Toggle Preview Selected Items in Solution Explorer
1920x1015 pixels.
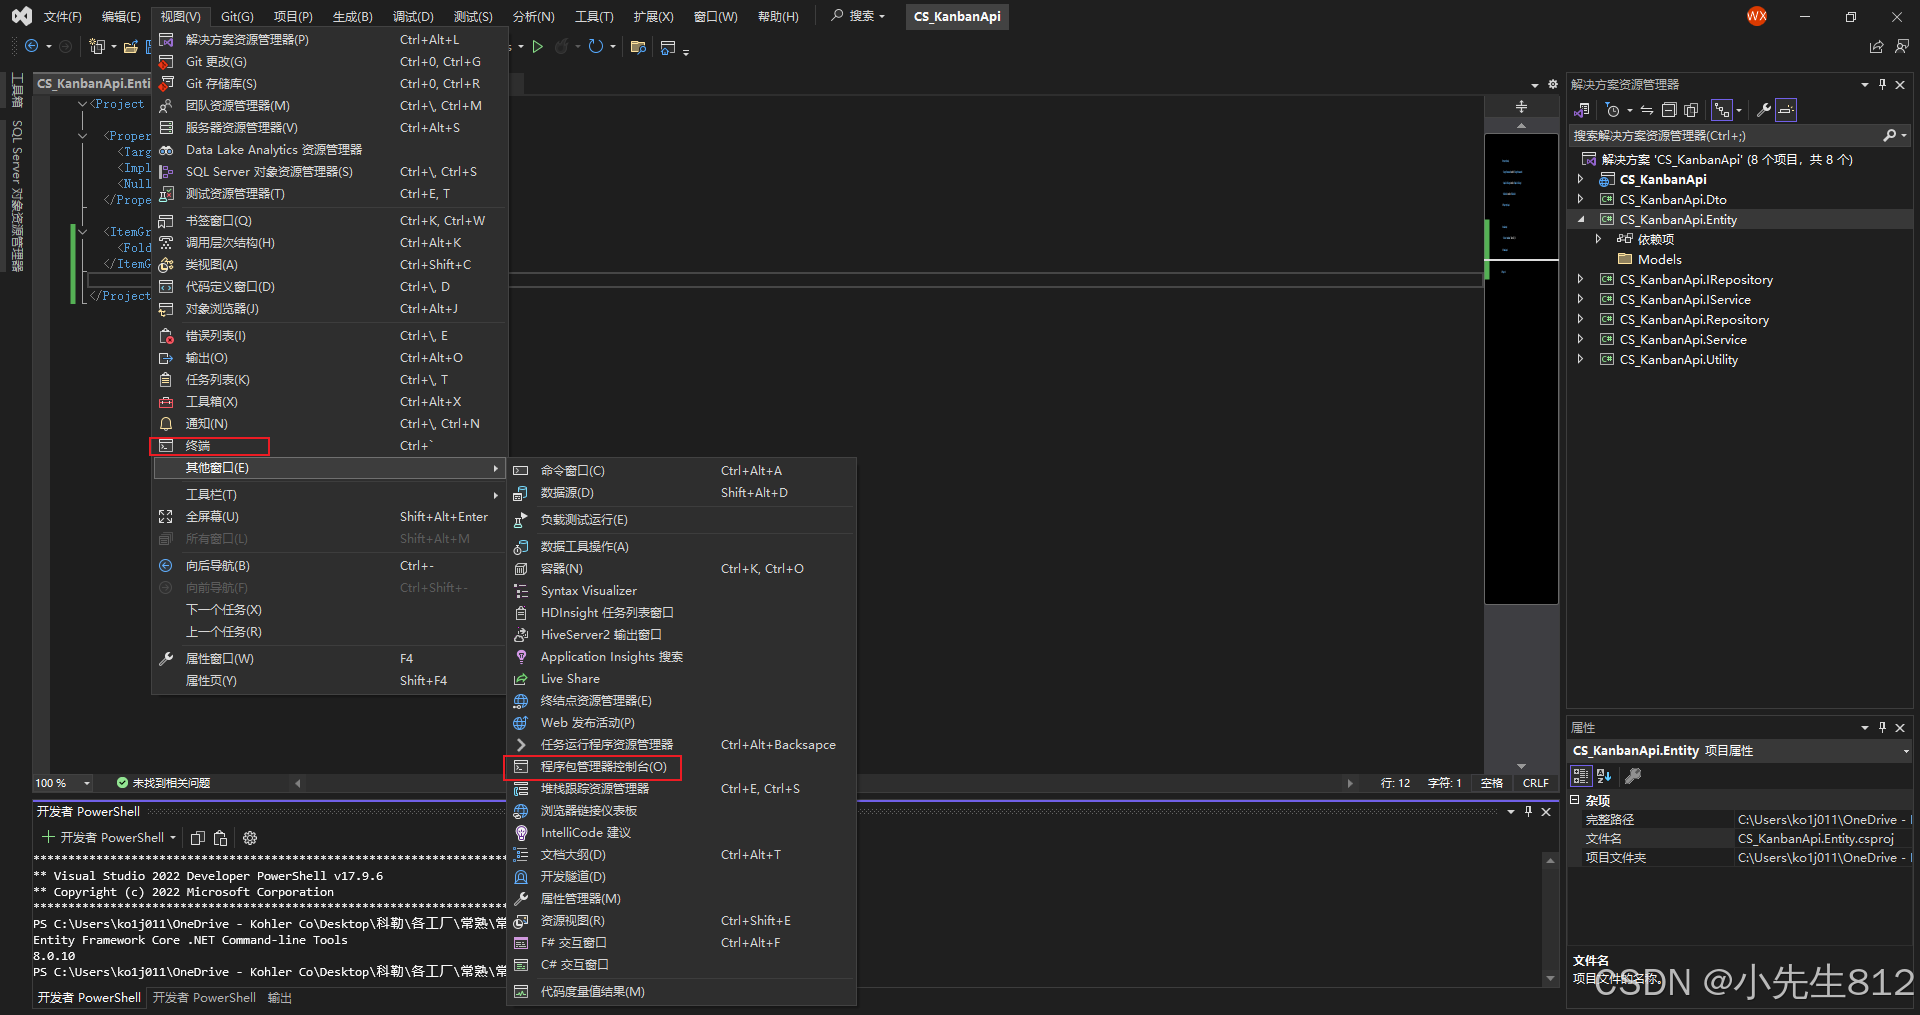coord(1787,110)
